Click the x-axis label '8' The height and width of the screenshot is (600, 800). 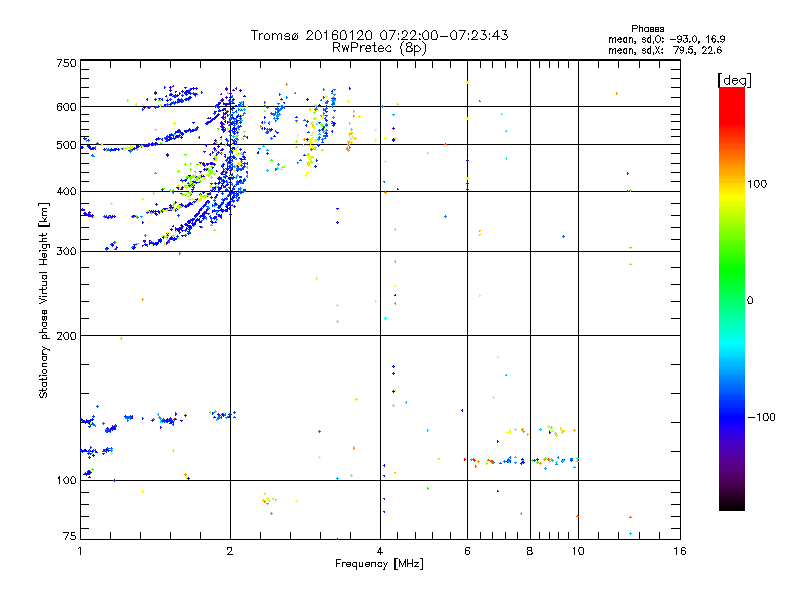[530, 551]
